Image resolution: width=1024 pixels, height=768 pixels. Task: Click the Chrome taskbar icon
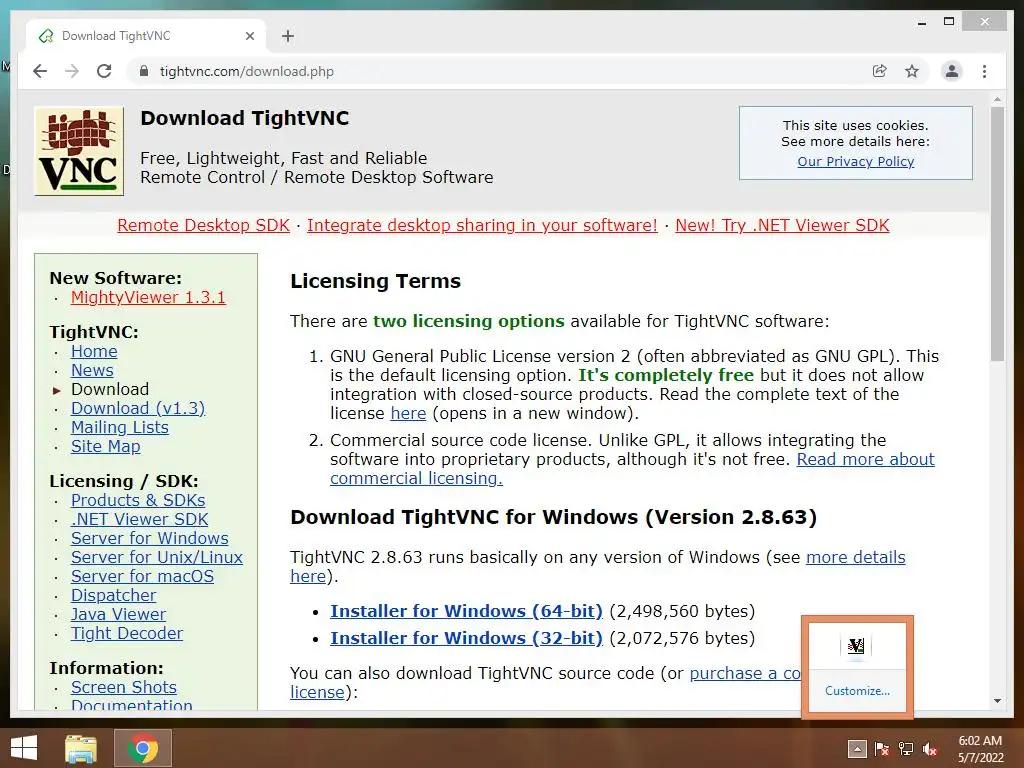[x=143, y=748]
